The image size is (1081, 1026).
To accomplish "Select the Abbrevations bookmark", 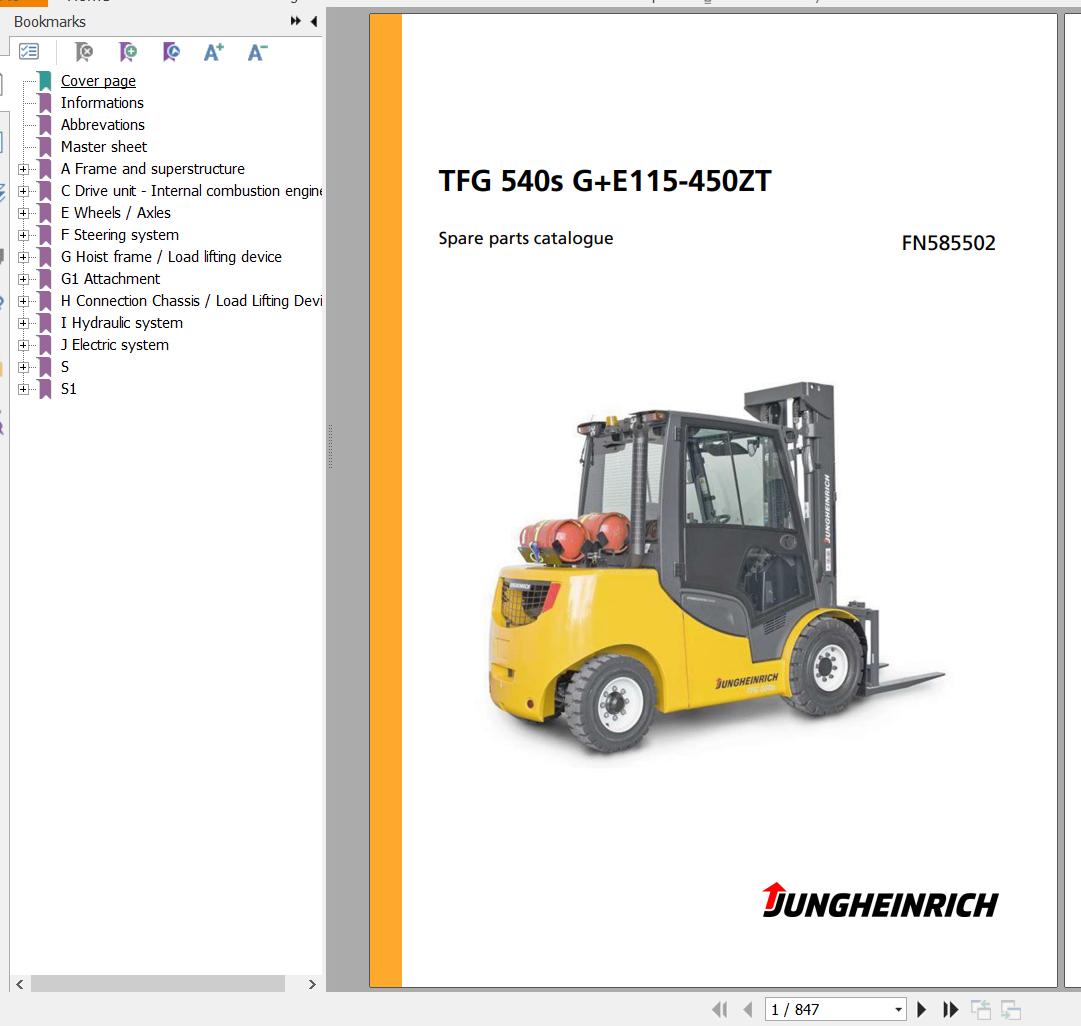I will pos(102,125).
